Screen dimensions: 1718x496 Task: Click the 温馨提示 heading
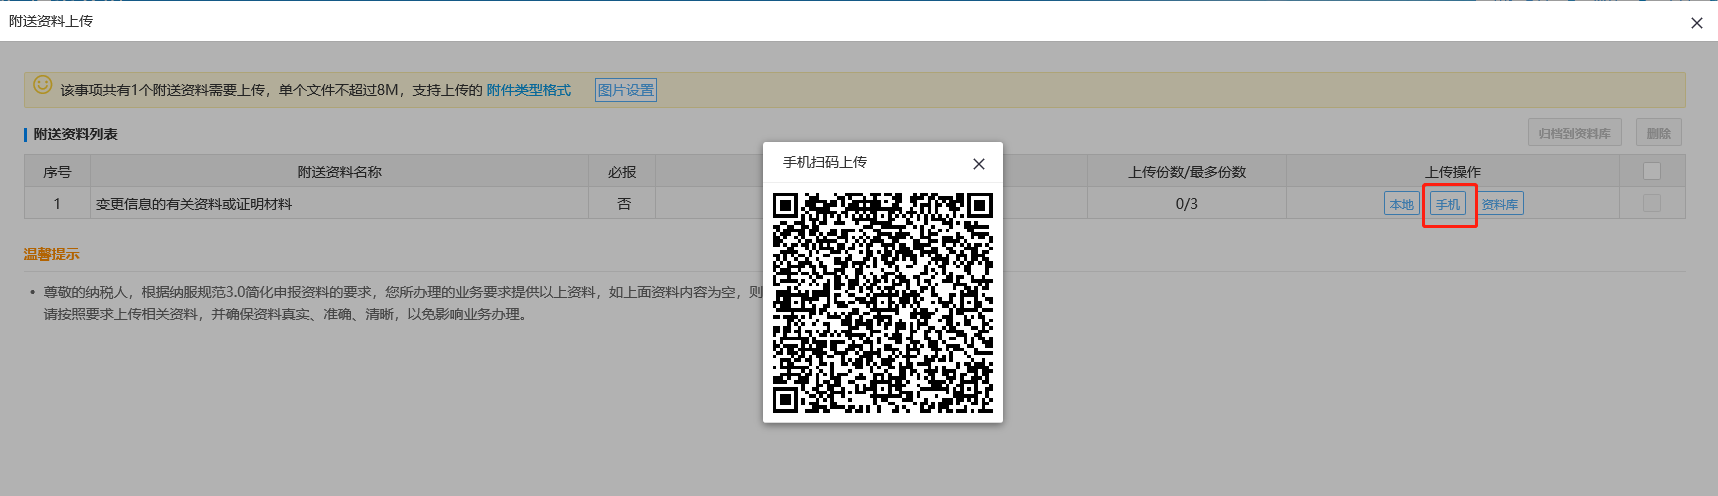coord(52,254)
